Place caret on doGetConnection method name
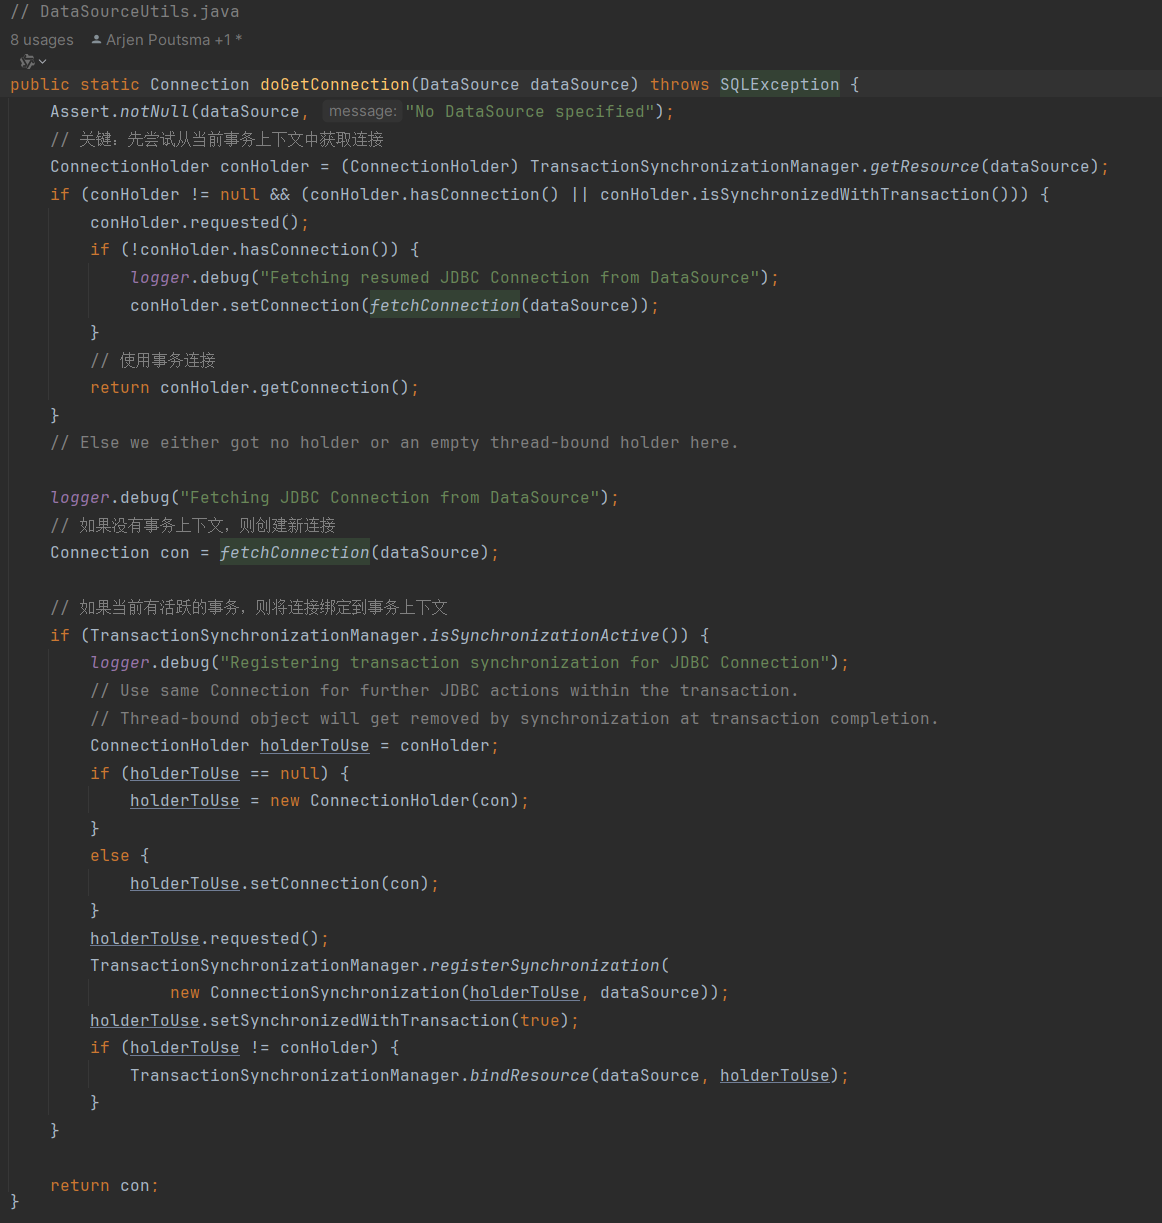Viewport: 1162px width, 1223px height. click(335, 85)
